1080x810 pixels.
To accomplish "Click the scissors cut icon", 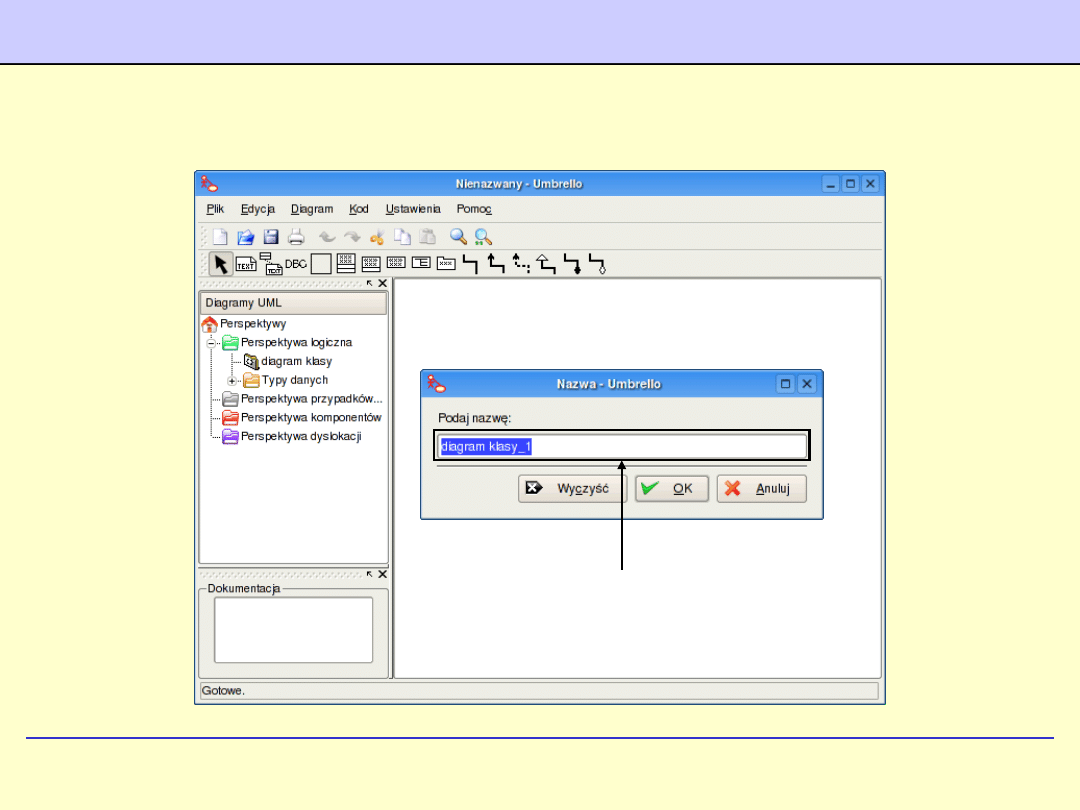I will tap(377, 237).
